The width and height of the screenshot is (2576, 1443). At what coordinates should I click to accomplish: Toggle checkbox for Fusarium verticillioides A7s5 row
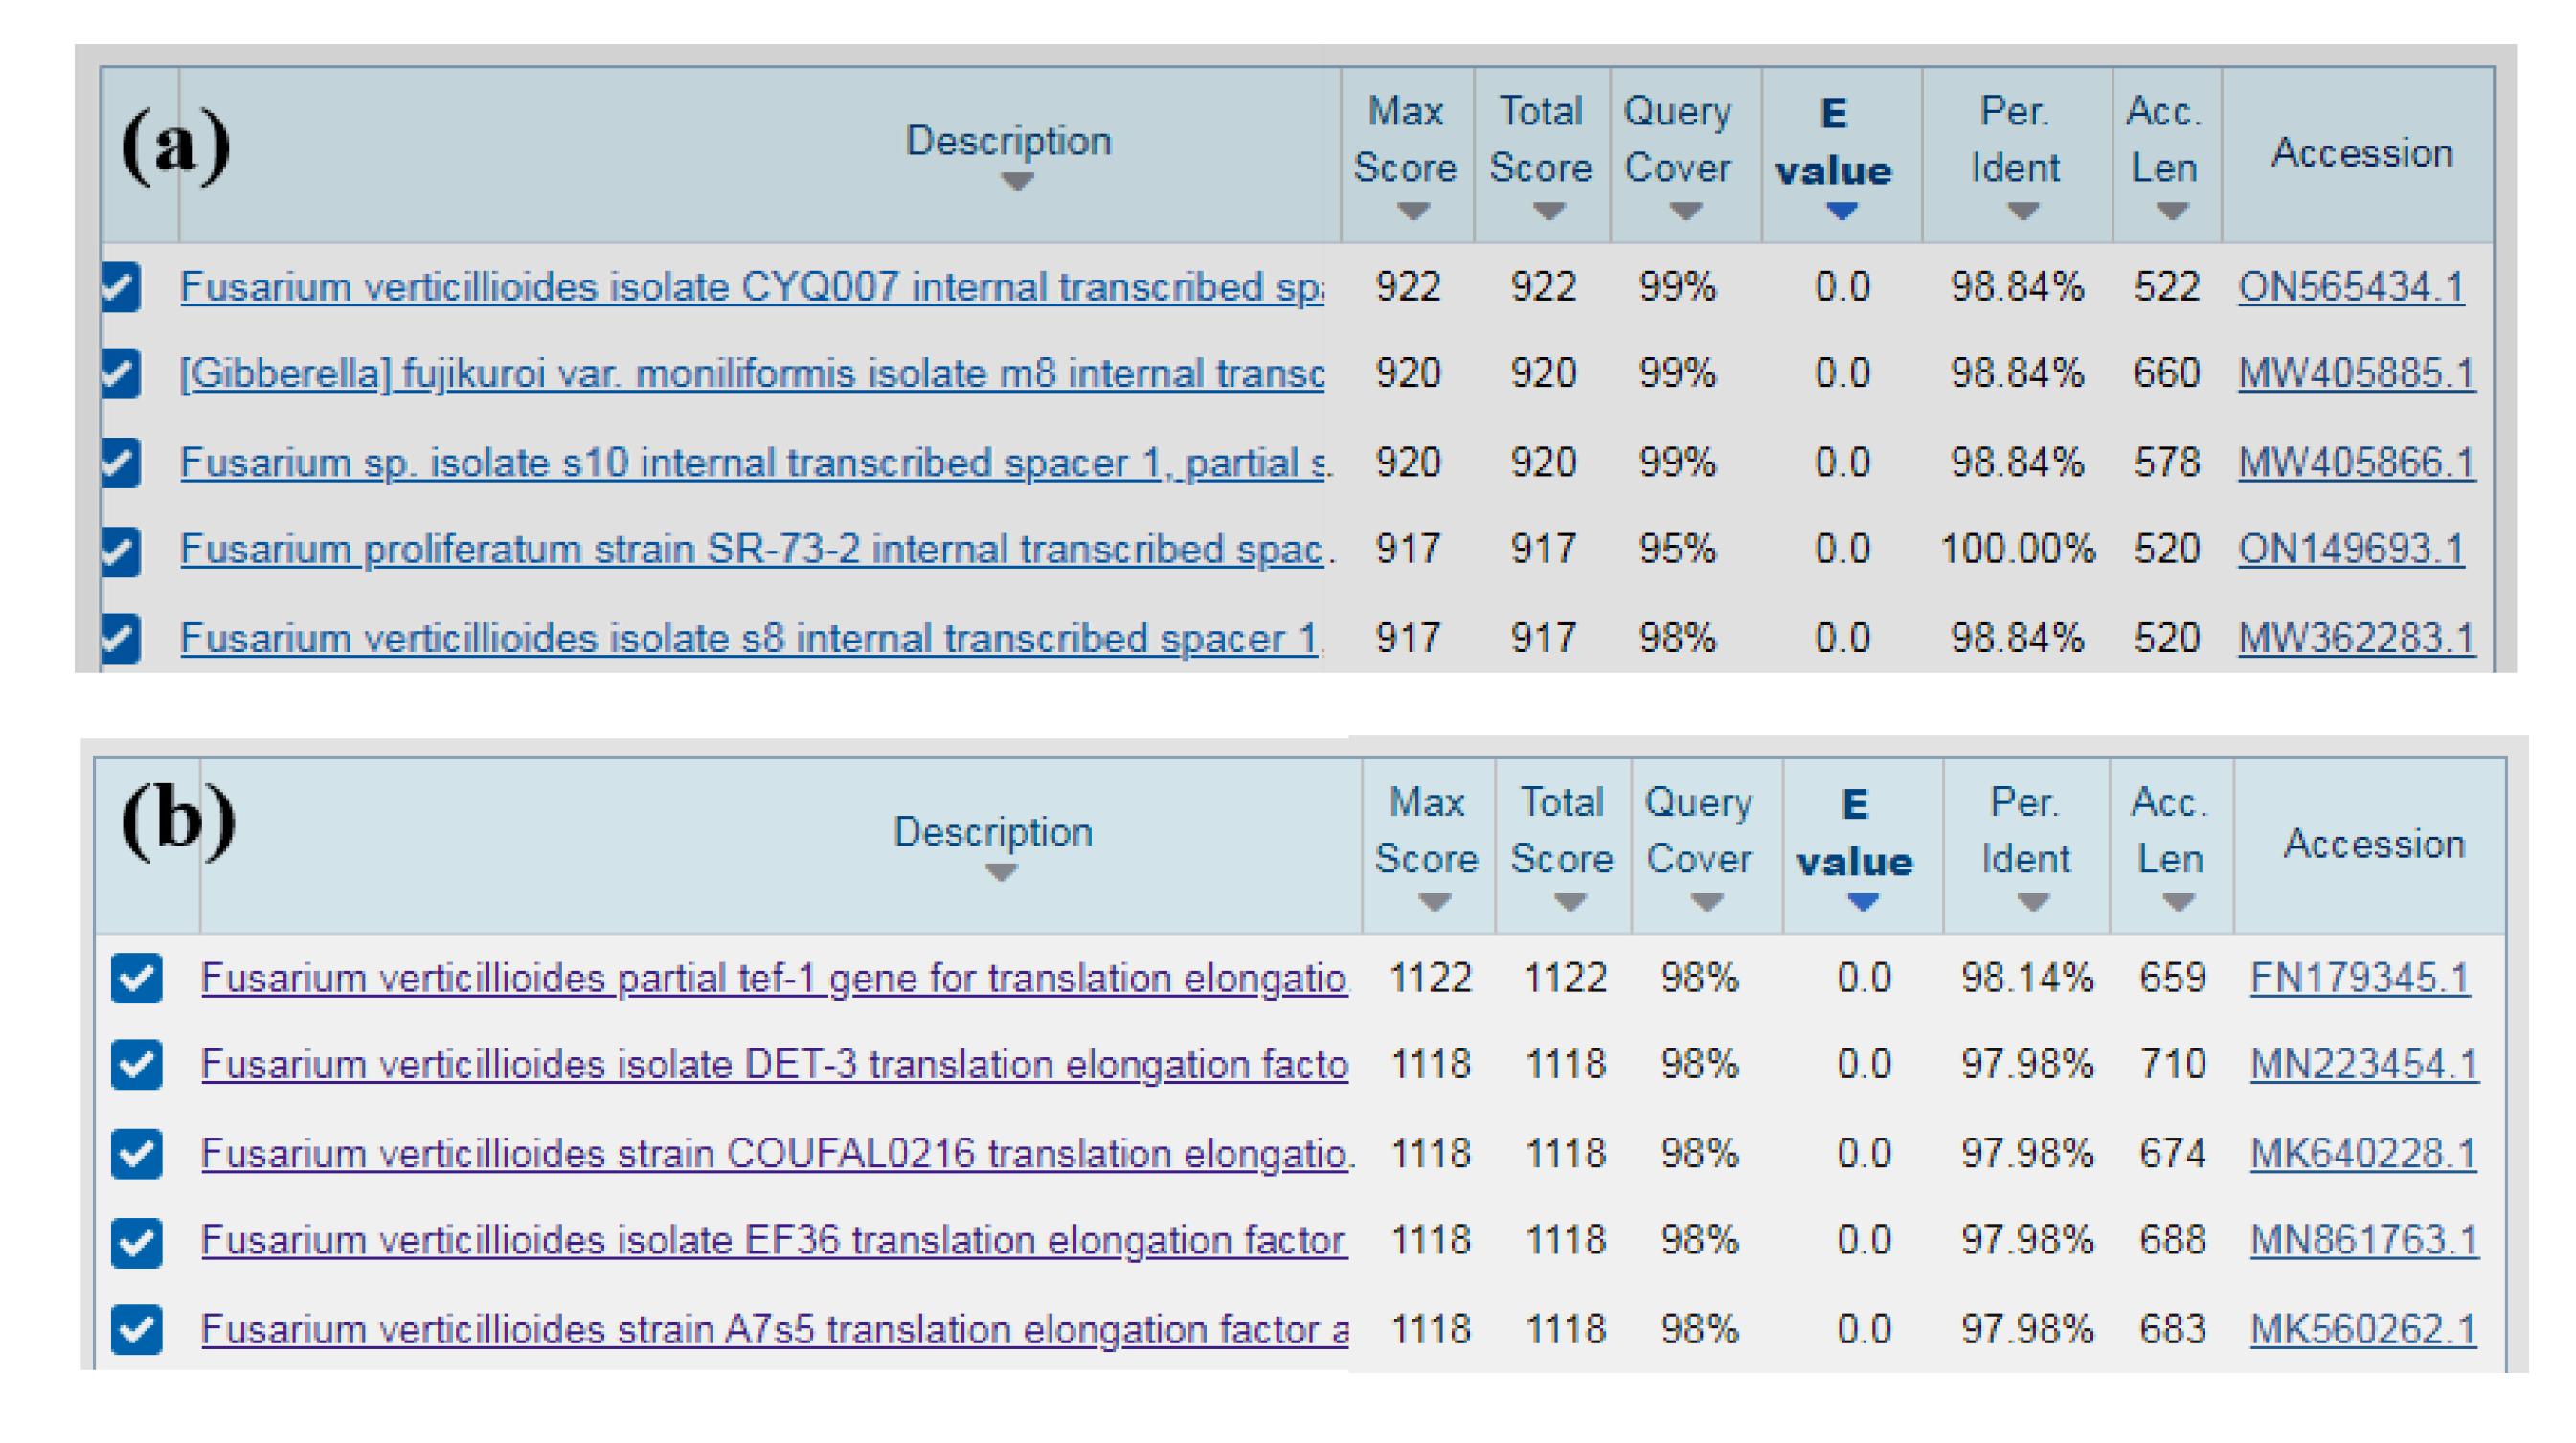tap(137, 1329)
